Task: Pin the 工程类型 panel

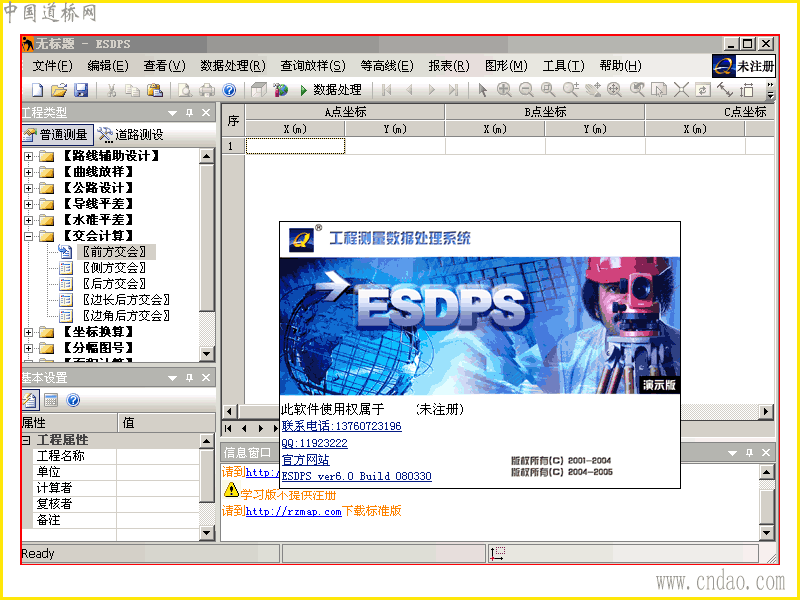Action: coord(189,113)
